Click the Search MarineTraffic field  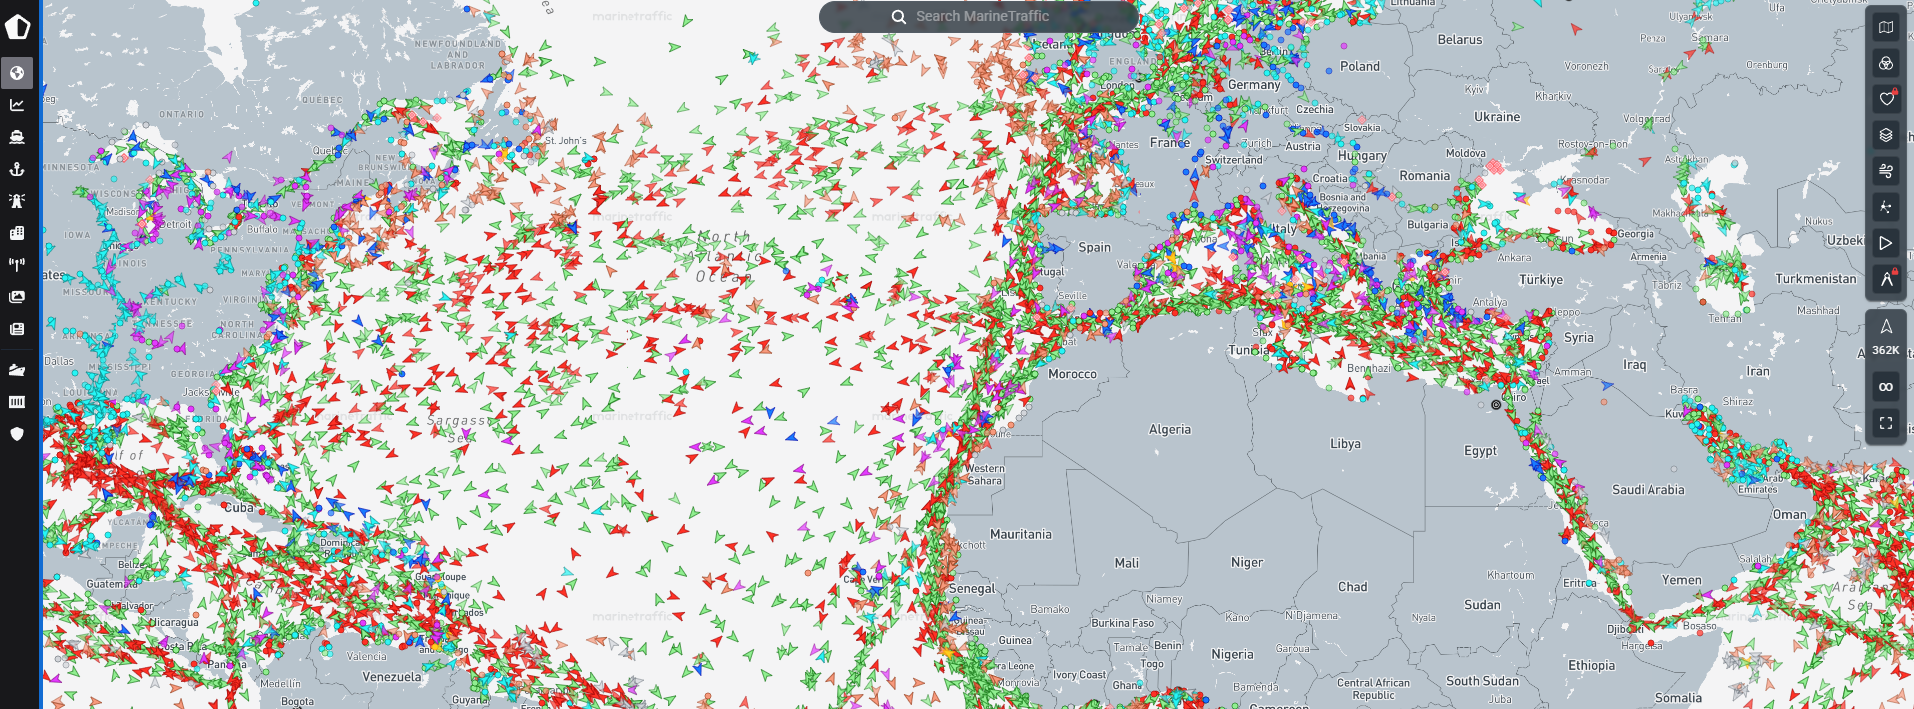point(978,16)
